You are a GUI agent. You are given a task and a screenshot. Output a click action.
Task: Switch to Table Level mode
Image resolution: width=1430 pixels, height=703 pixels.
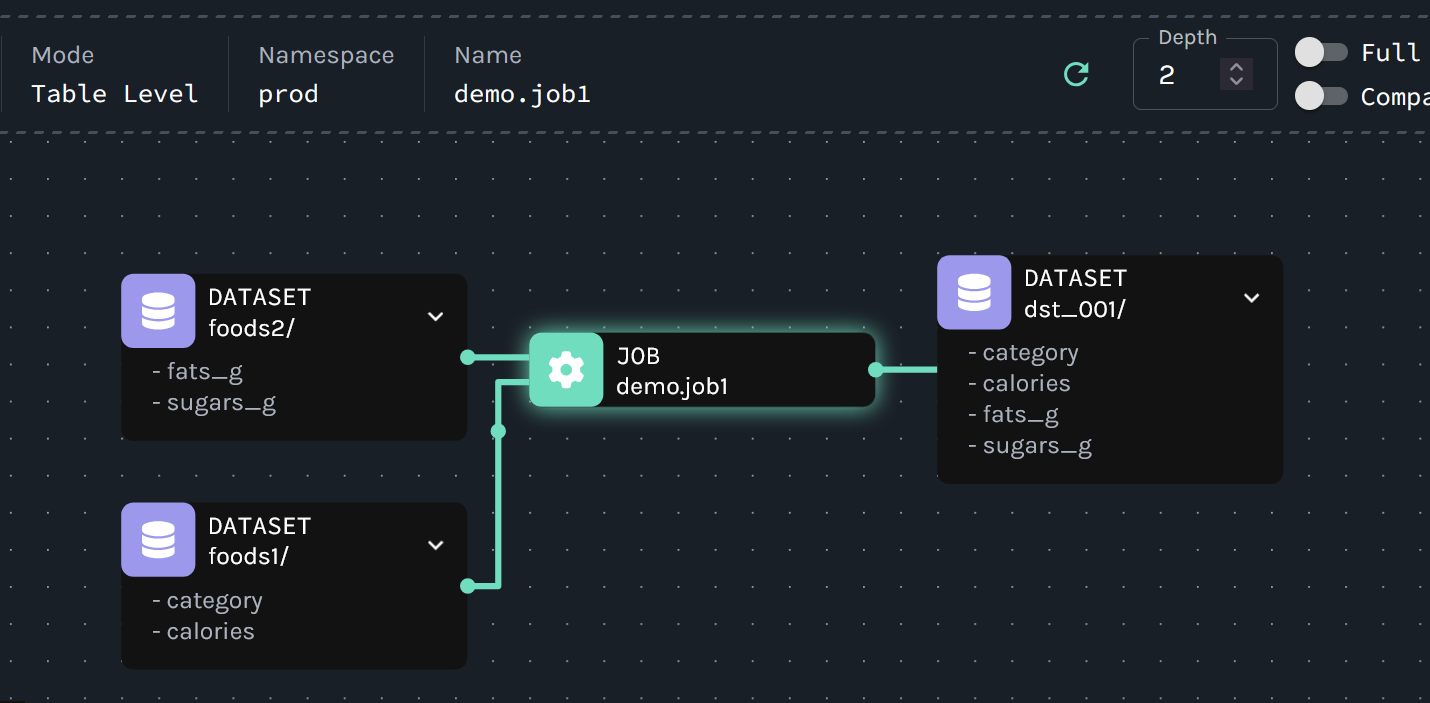click(113, 93)
